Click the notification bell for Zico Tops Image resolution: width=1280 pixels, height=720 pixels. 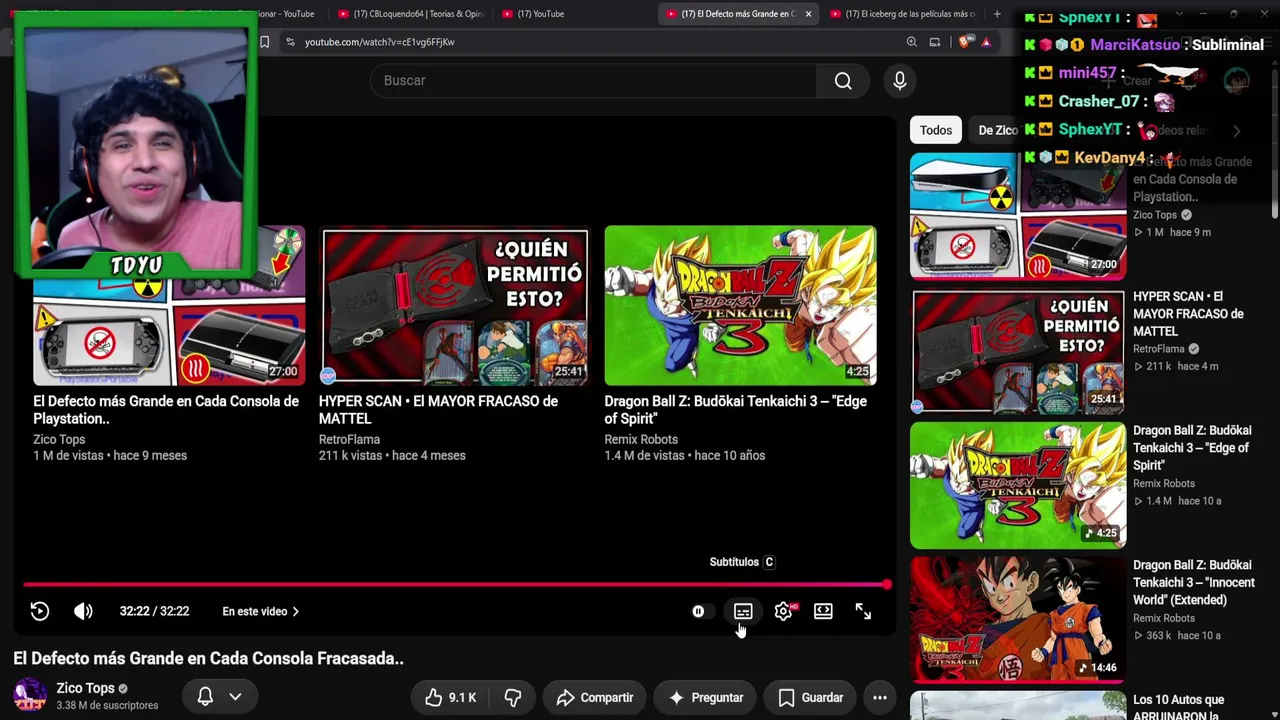[205, 697]
